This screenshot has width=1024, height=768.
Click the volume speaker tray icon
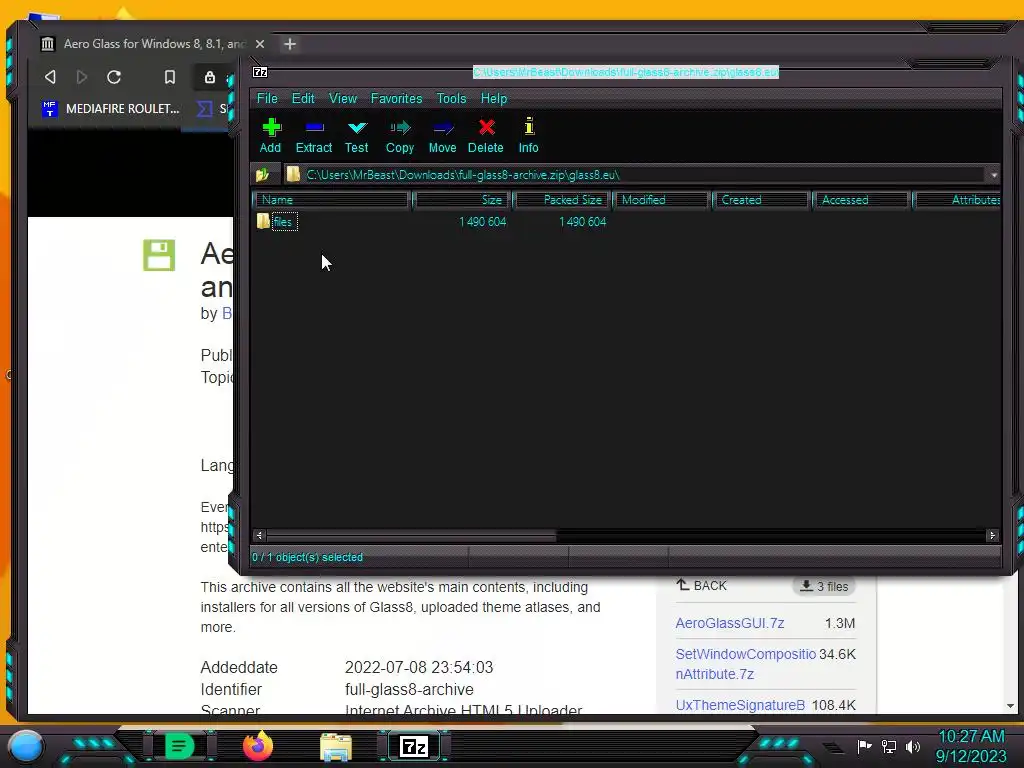913,746
